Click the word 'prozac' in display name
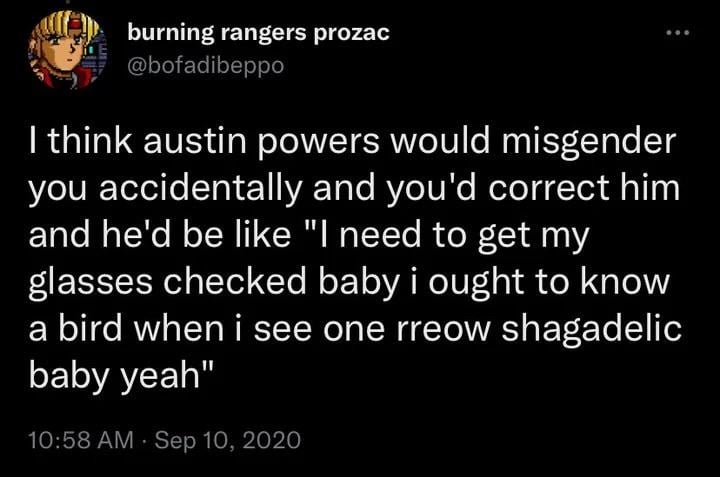The image size is (720, 477). [352, 34]
